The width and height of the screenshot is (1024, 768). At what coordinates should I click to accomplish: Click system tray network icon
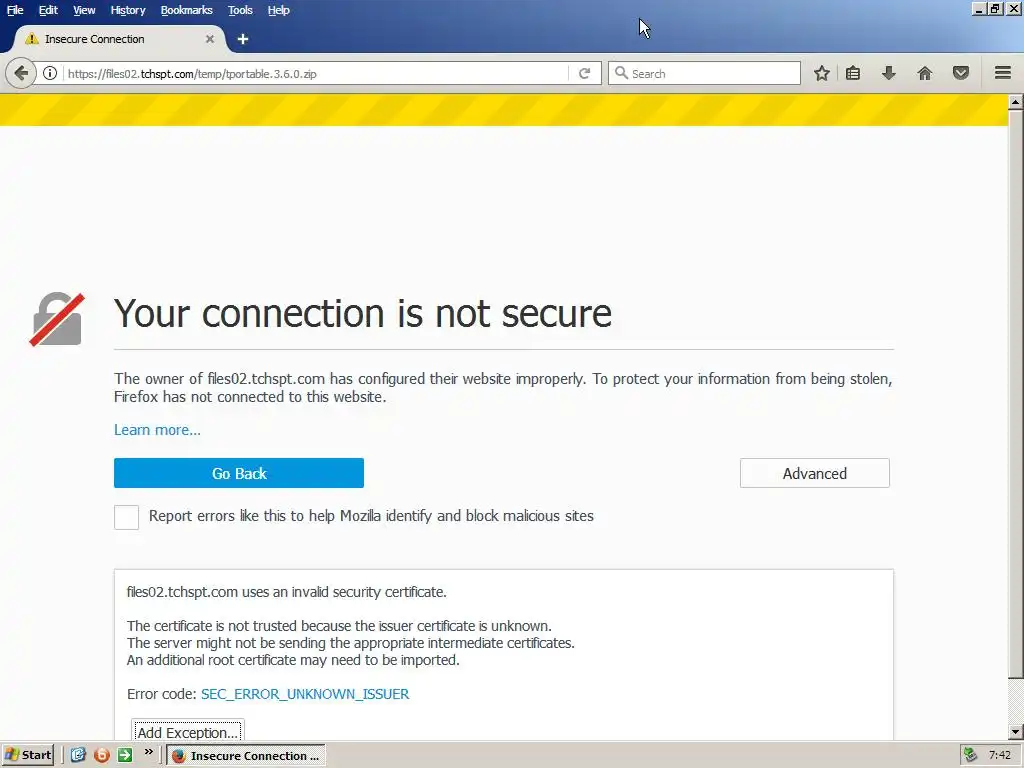tap(970, 755)
